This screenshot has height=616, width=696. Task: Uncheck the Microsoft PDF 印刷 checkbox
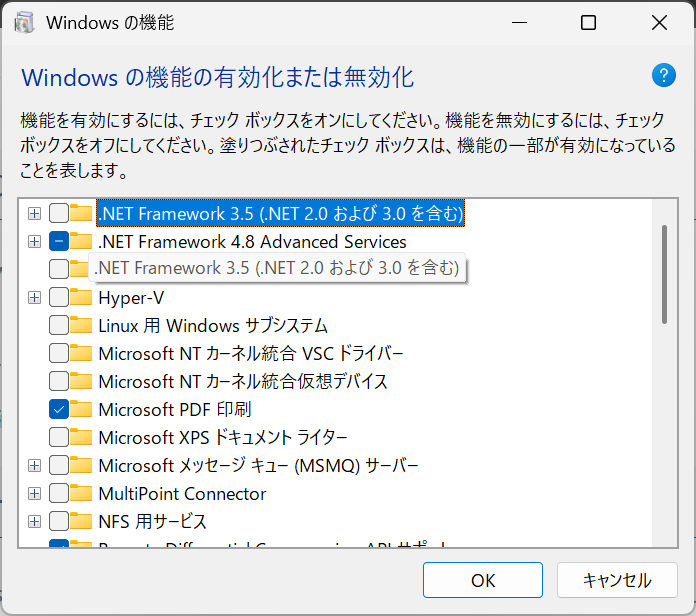click(x=59, y=410)
